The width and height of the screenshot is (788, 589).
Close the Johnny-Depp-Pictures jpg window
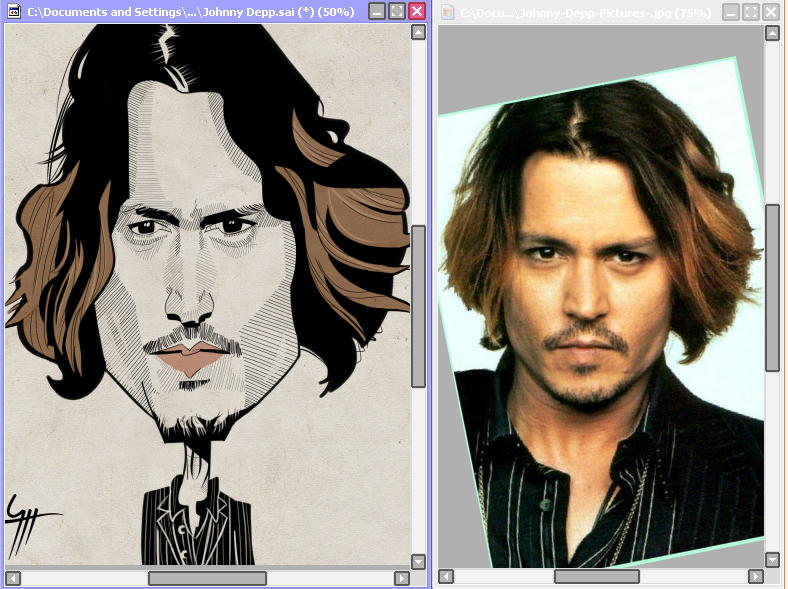click(x=771, y=12)
